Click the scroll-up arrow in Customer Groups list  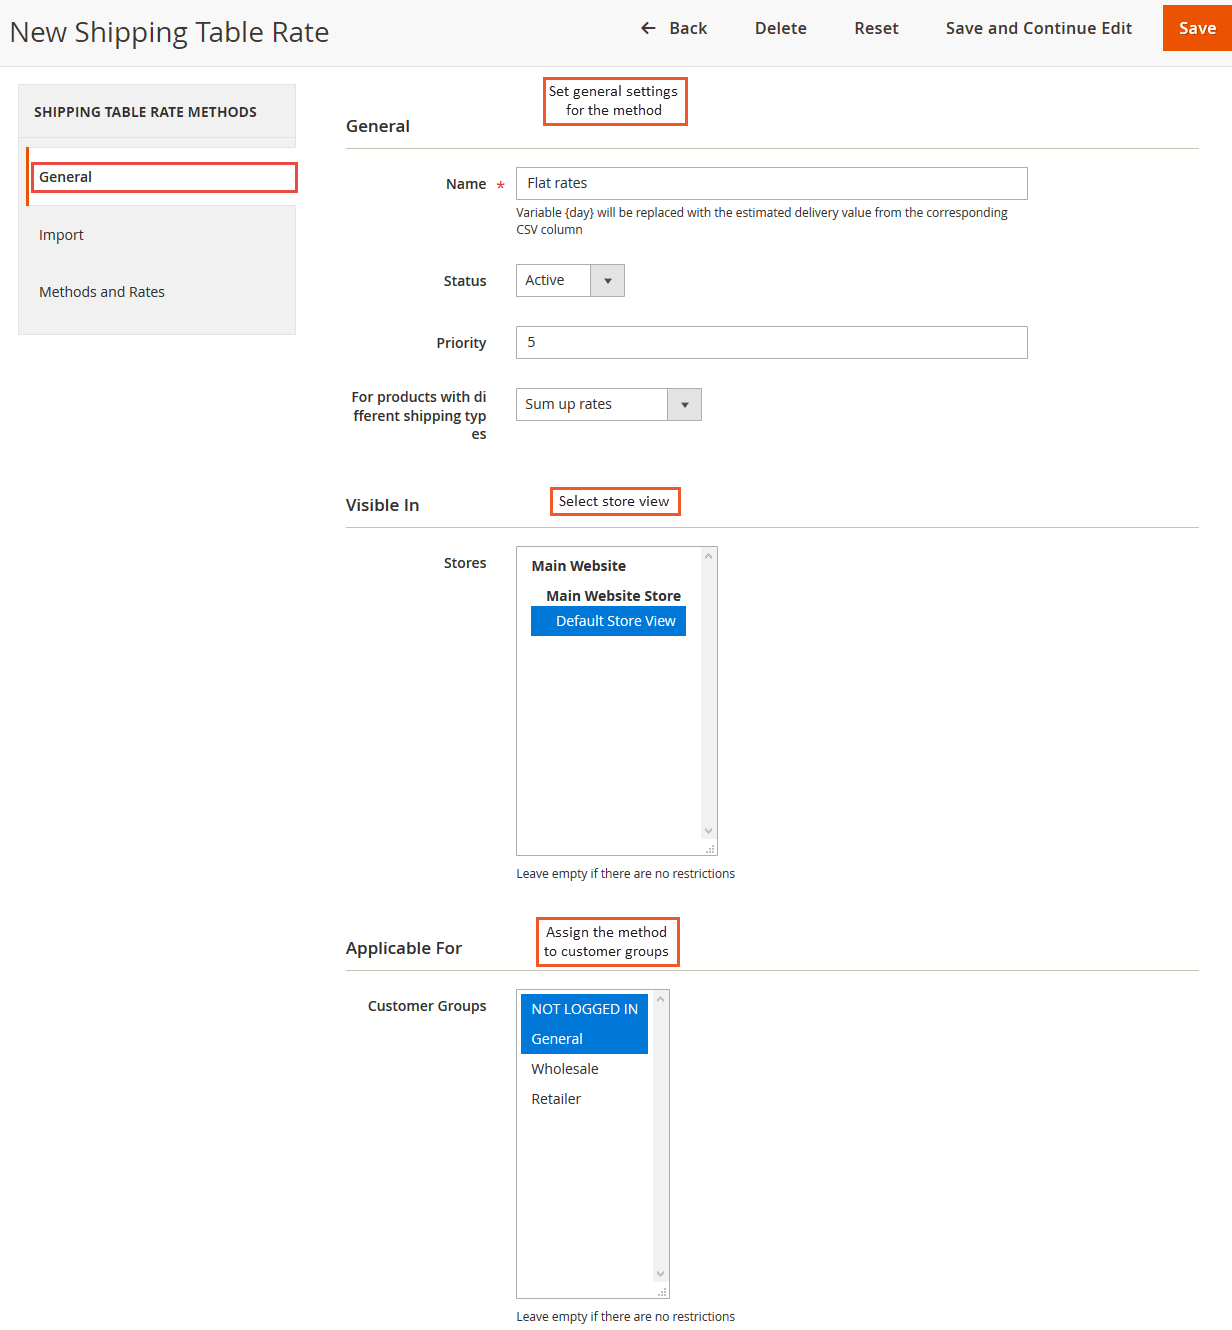click(661, 997)
